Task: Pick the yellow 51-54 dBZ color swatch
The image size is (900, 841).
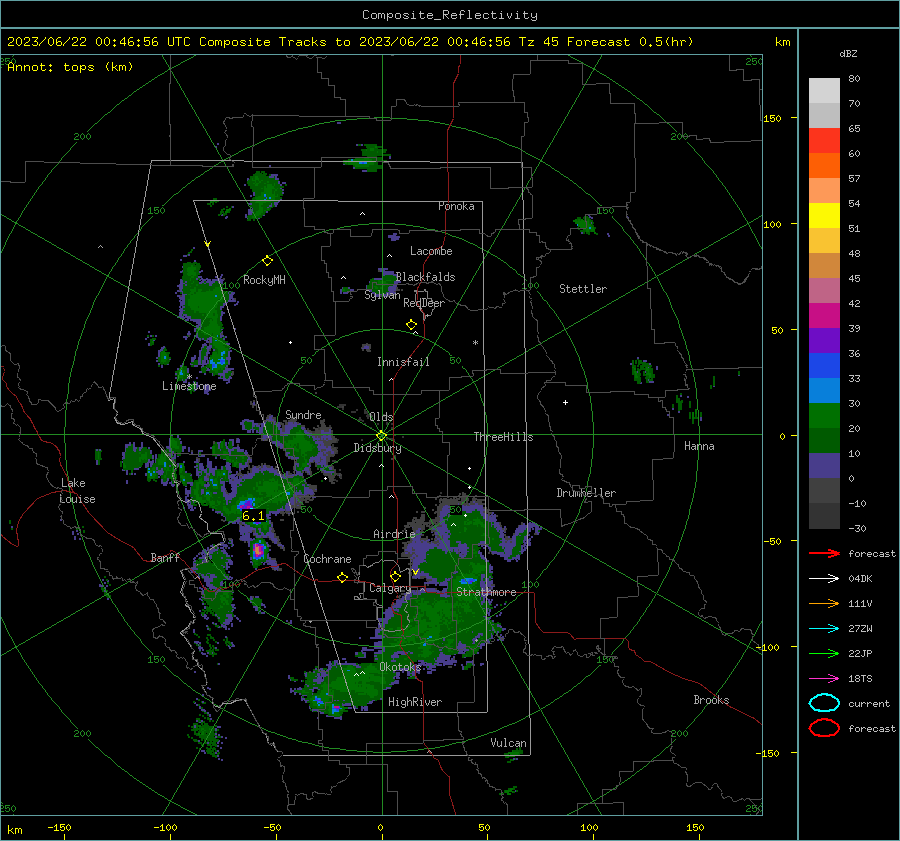Action: [824, 215]
